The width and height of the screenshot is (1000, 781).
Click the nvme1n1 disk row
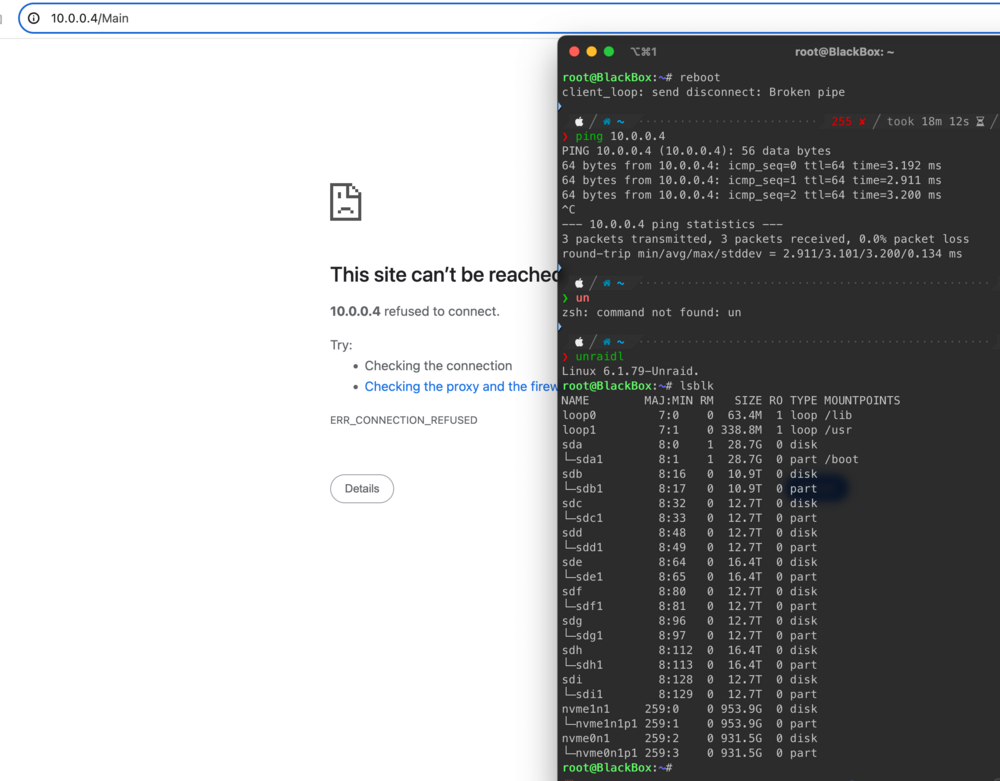coord(689,708)
